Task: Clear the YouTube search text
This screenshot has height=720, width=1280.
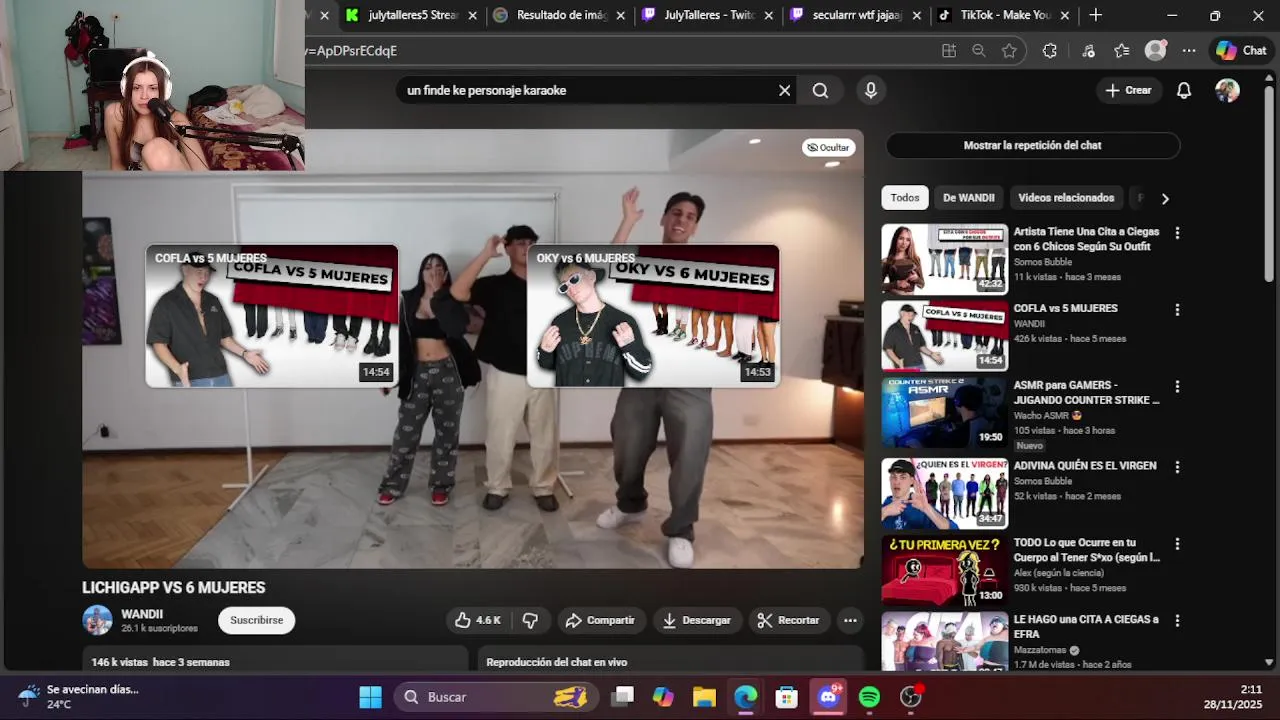Action: [x=785, y=90]
